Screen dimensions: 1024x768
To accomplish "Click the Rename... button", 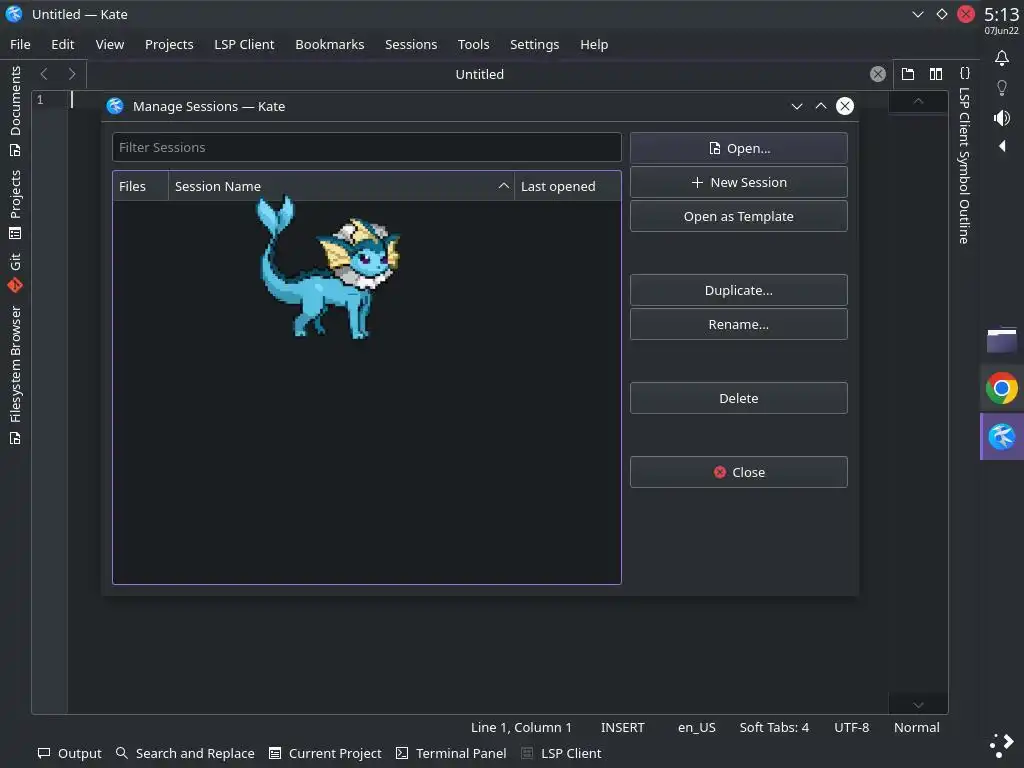I will [x=739, y=324].
